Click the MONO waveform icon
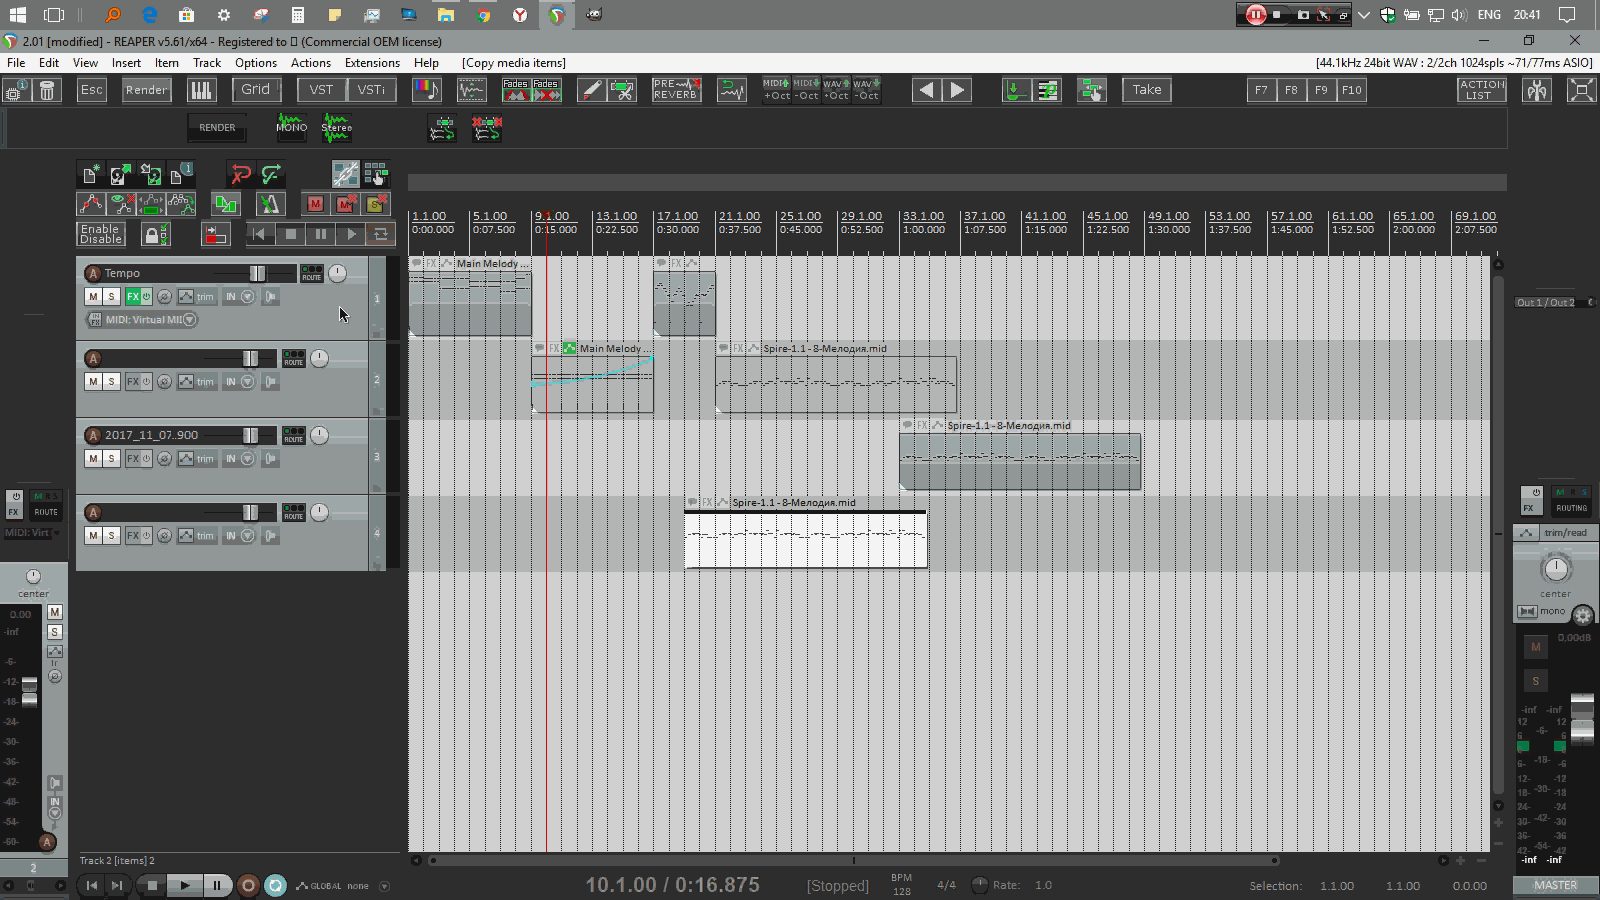Viewport: 1600px width, 900px height. click(x=292, y=127)
